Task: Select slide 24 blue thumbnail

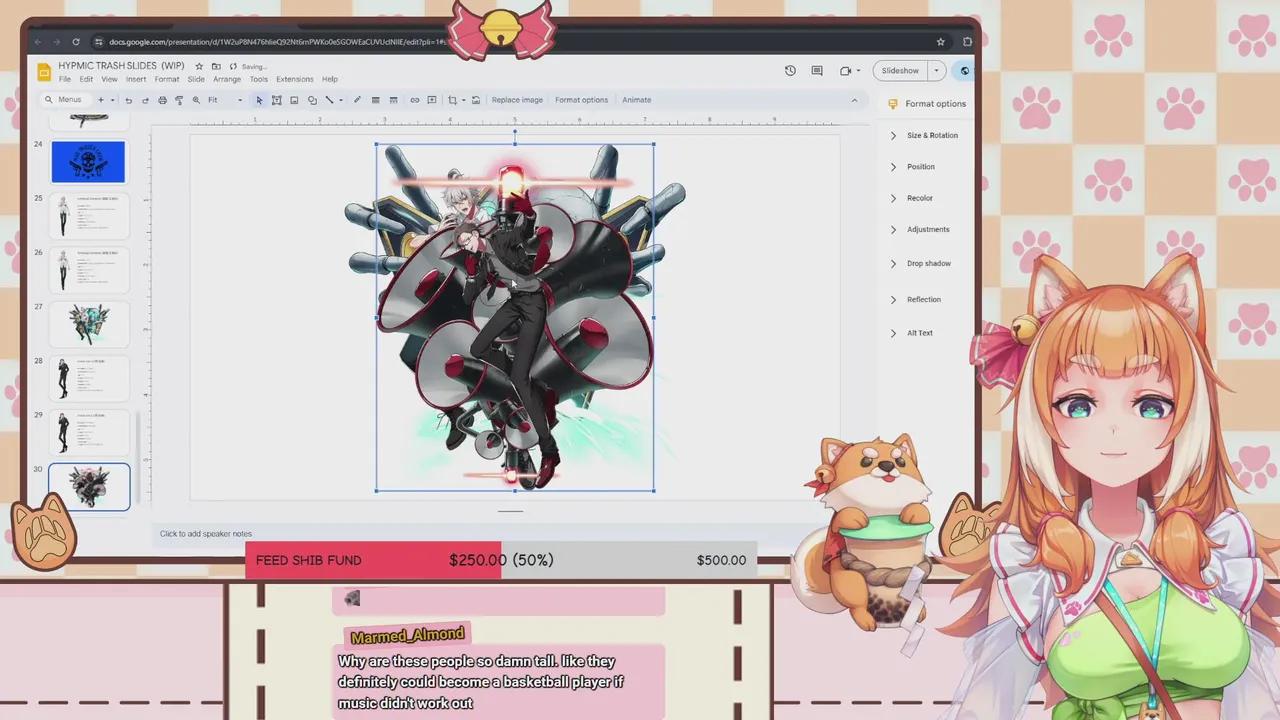Action: pyautogui.click(x=88, y=162)
